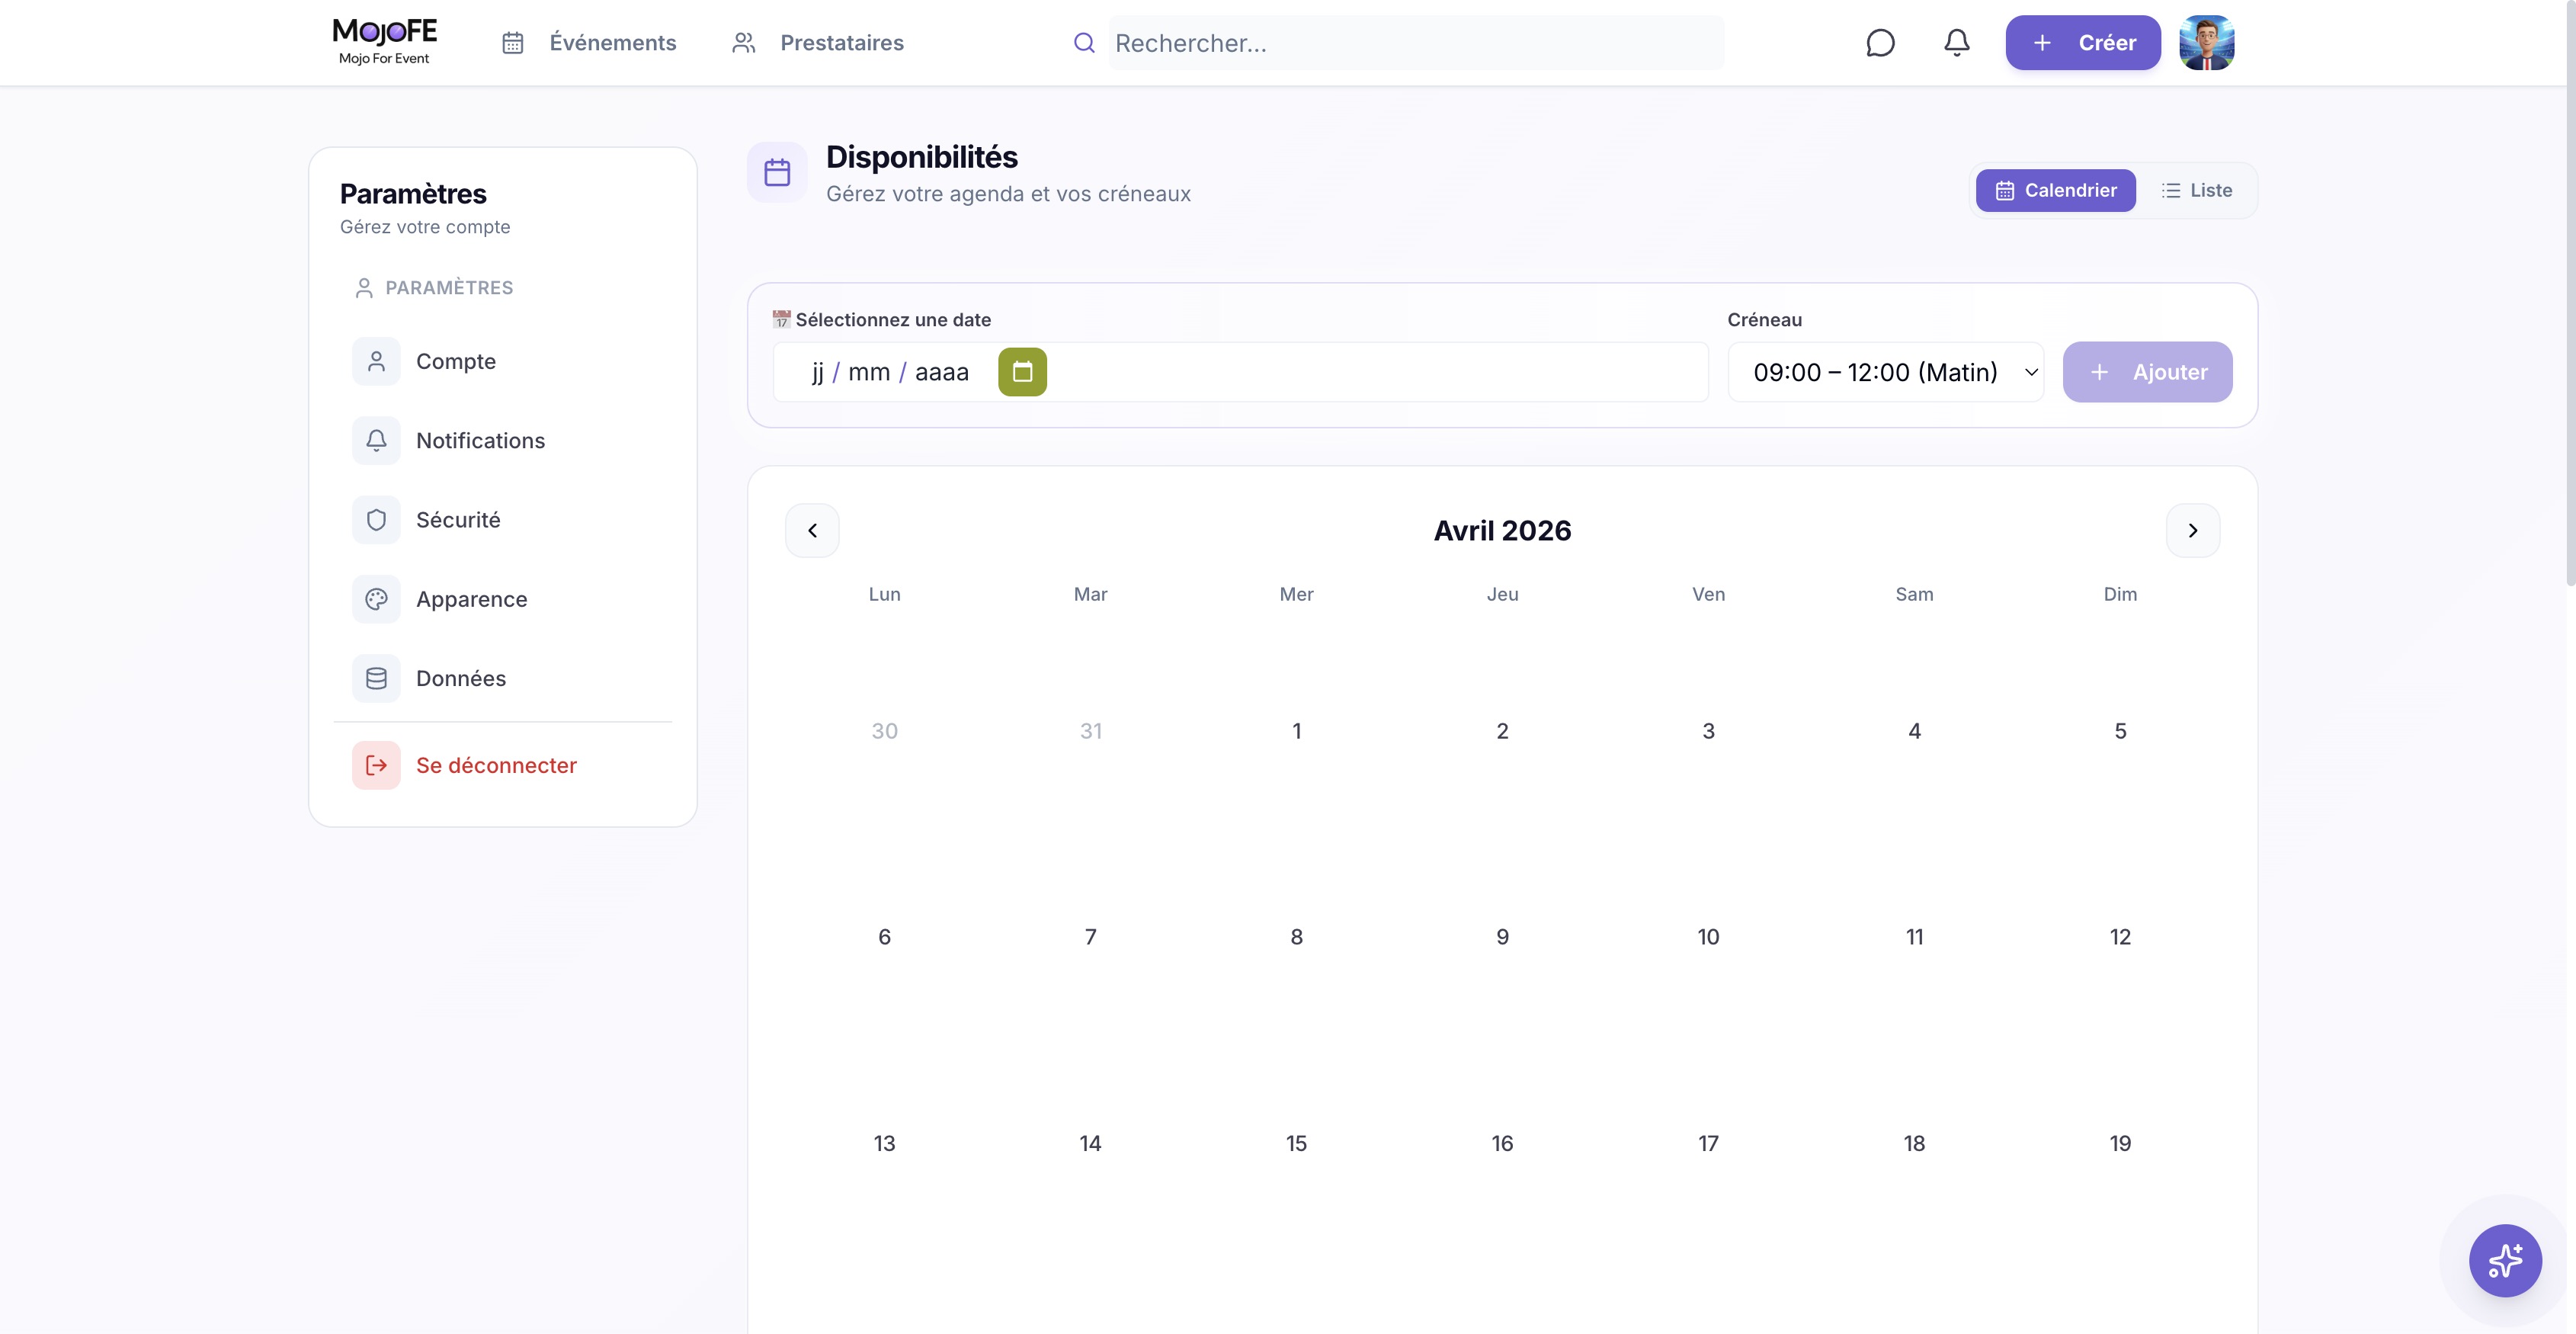Switch to Liste view

tap(2196, 190)
